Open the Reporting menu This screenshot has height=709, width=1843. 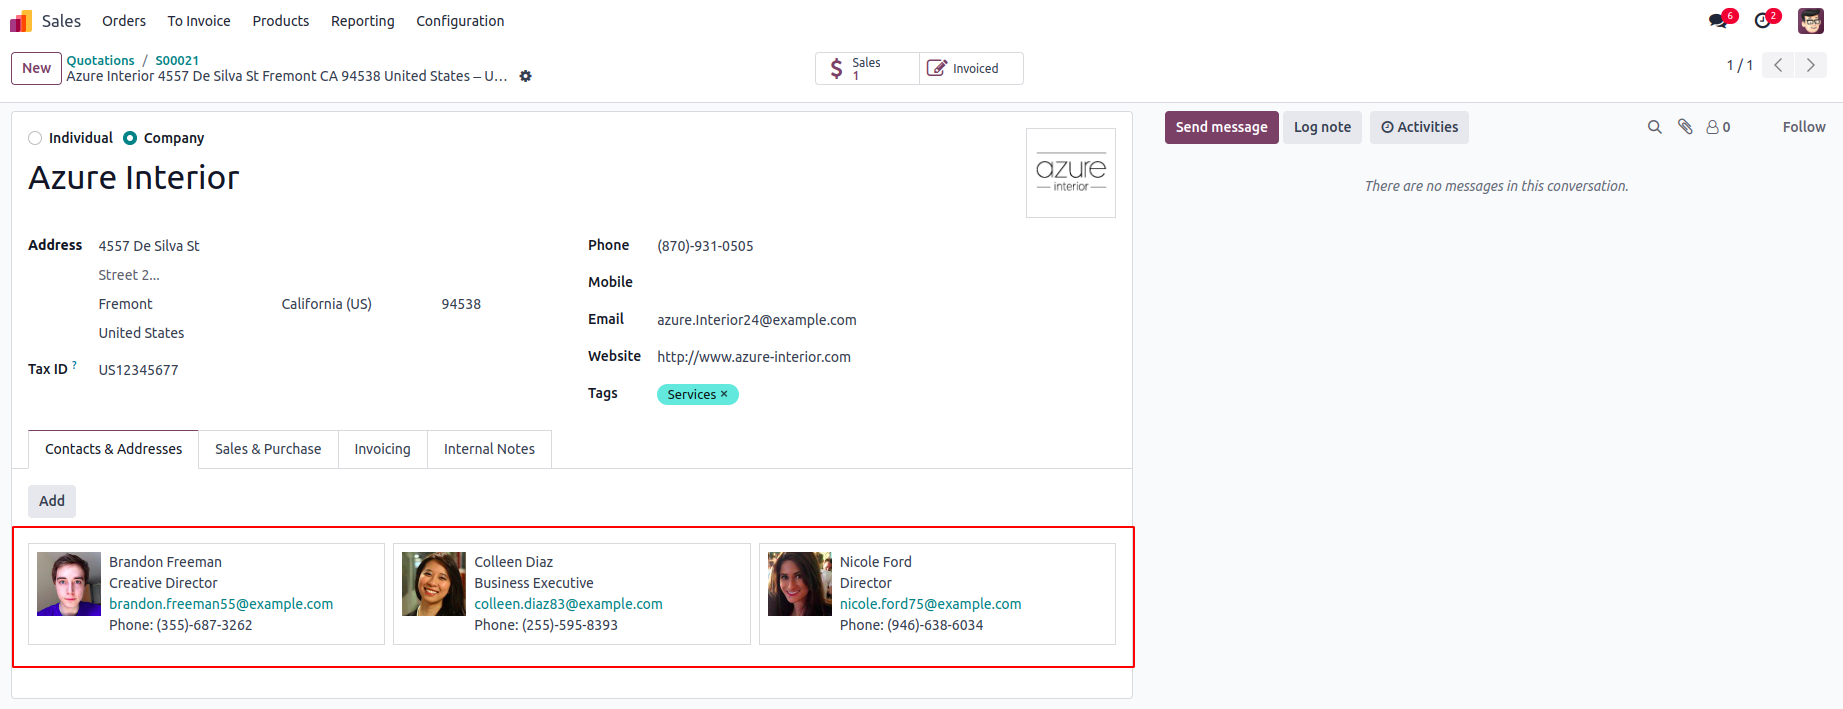363,21
